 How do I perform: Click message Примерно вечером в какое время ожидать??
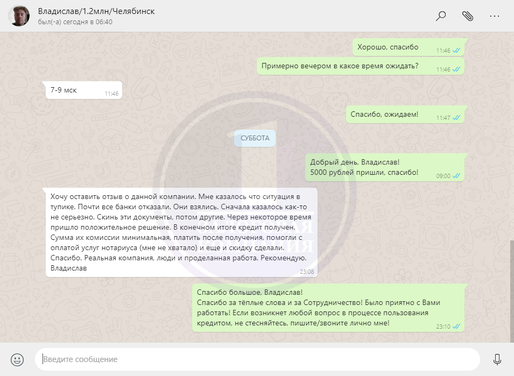361,66
